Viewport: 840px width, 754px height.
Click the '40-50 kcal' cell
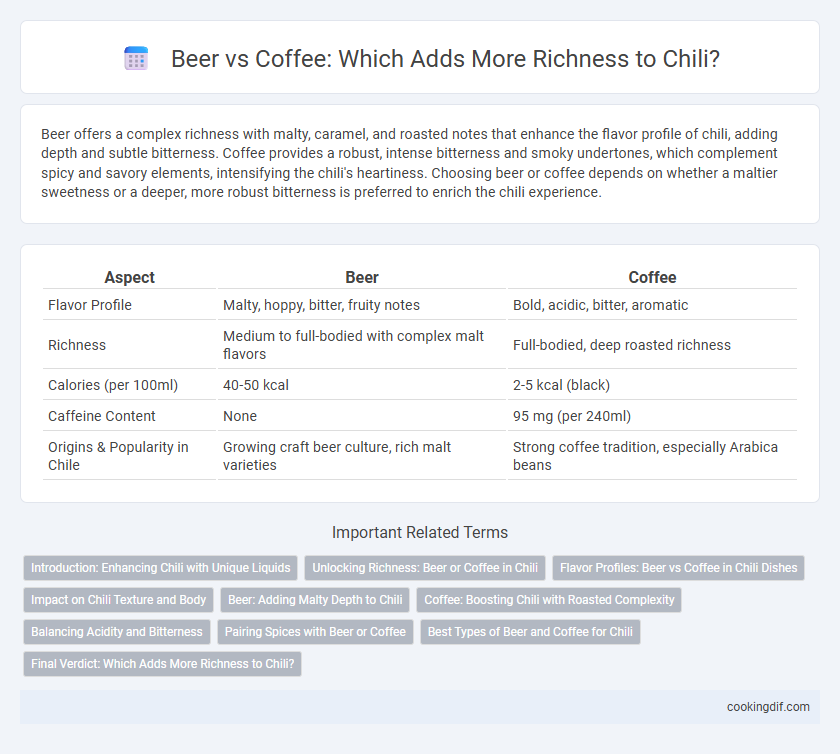click(x=362, y=385)
